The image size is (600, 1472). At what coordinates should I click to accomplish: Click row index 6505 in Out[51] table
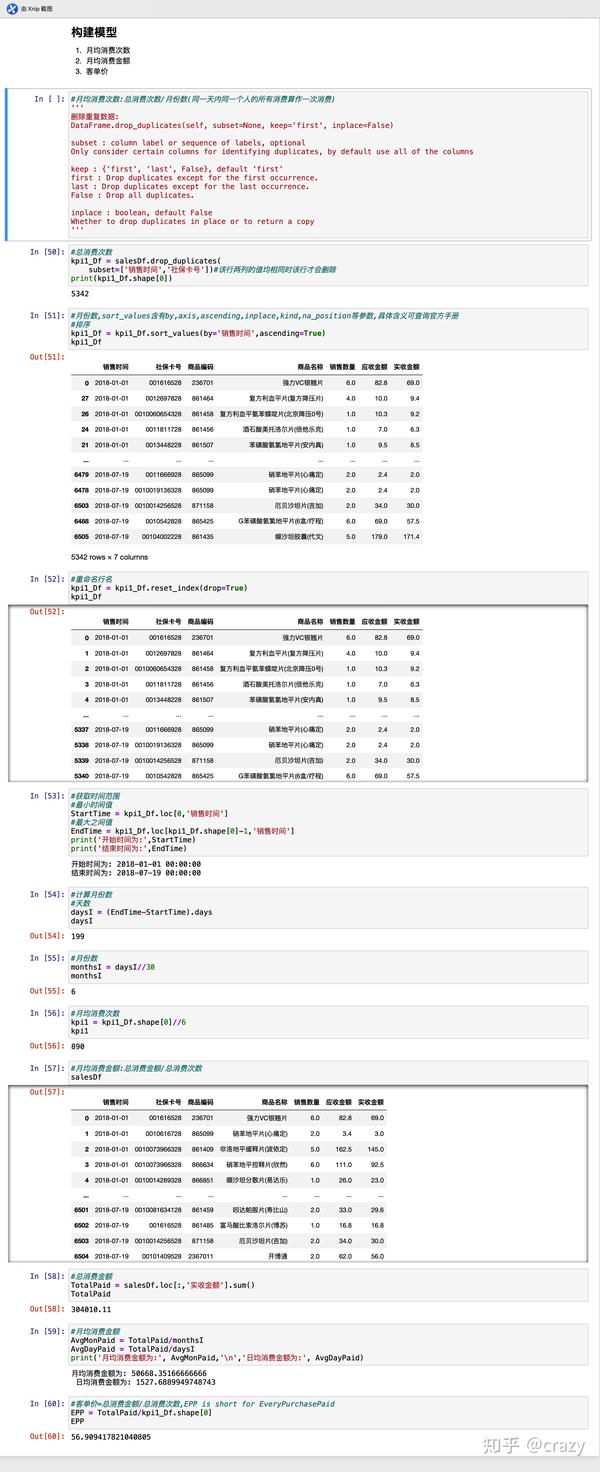point(81,536)
